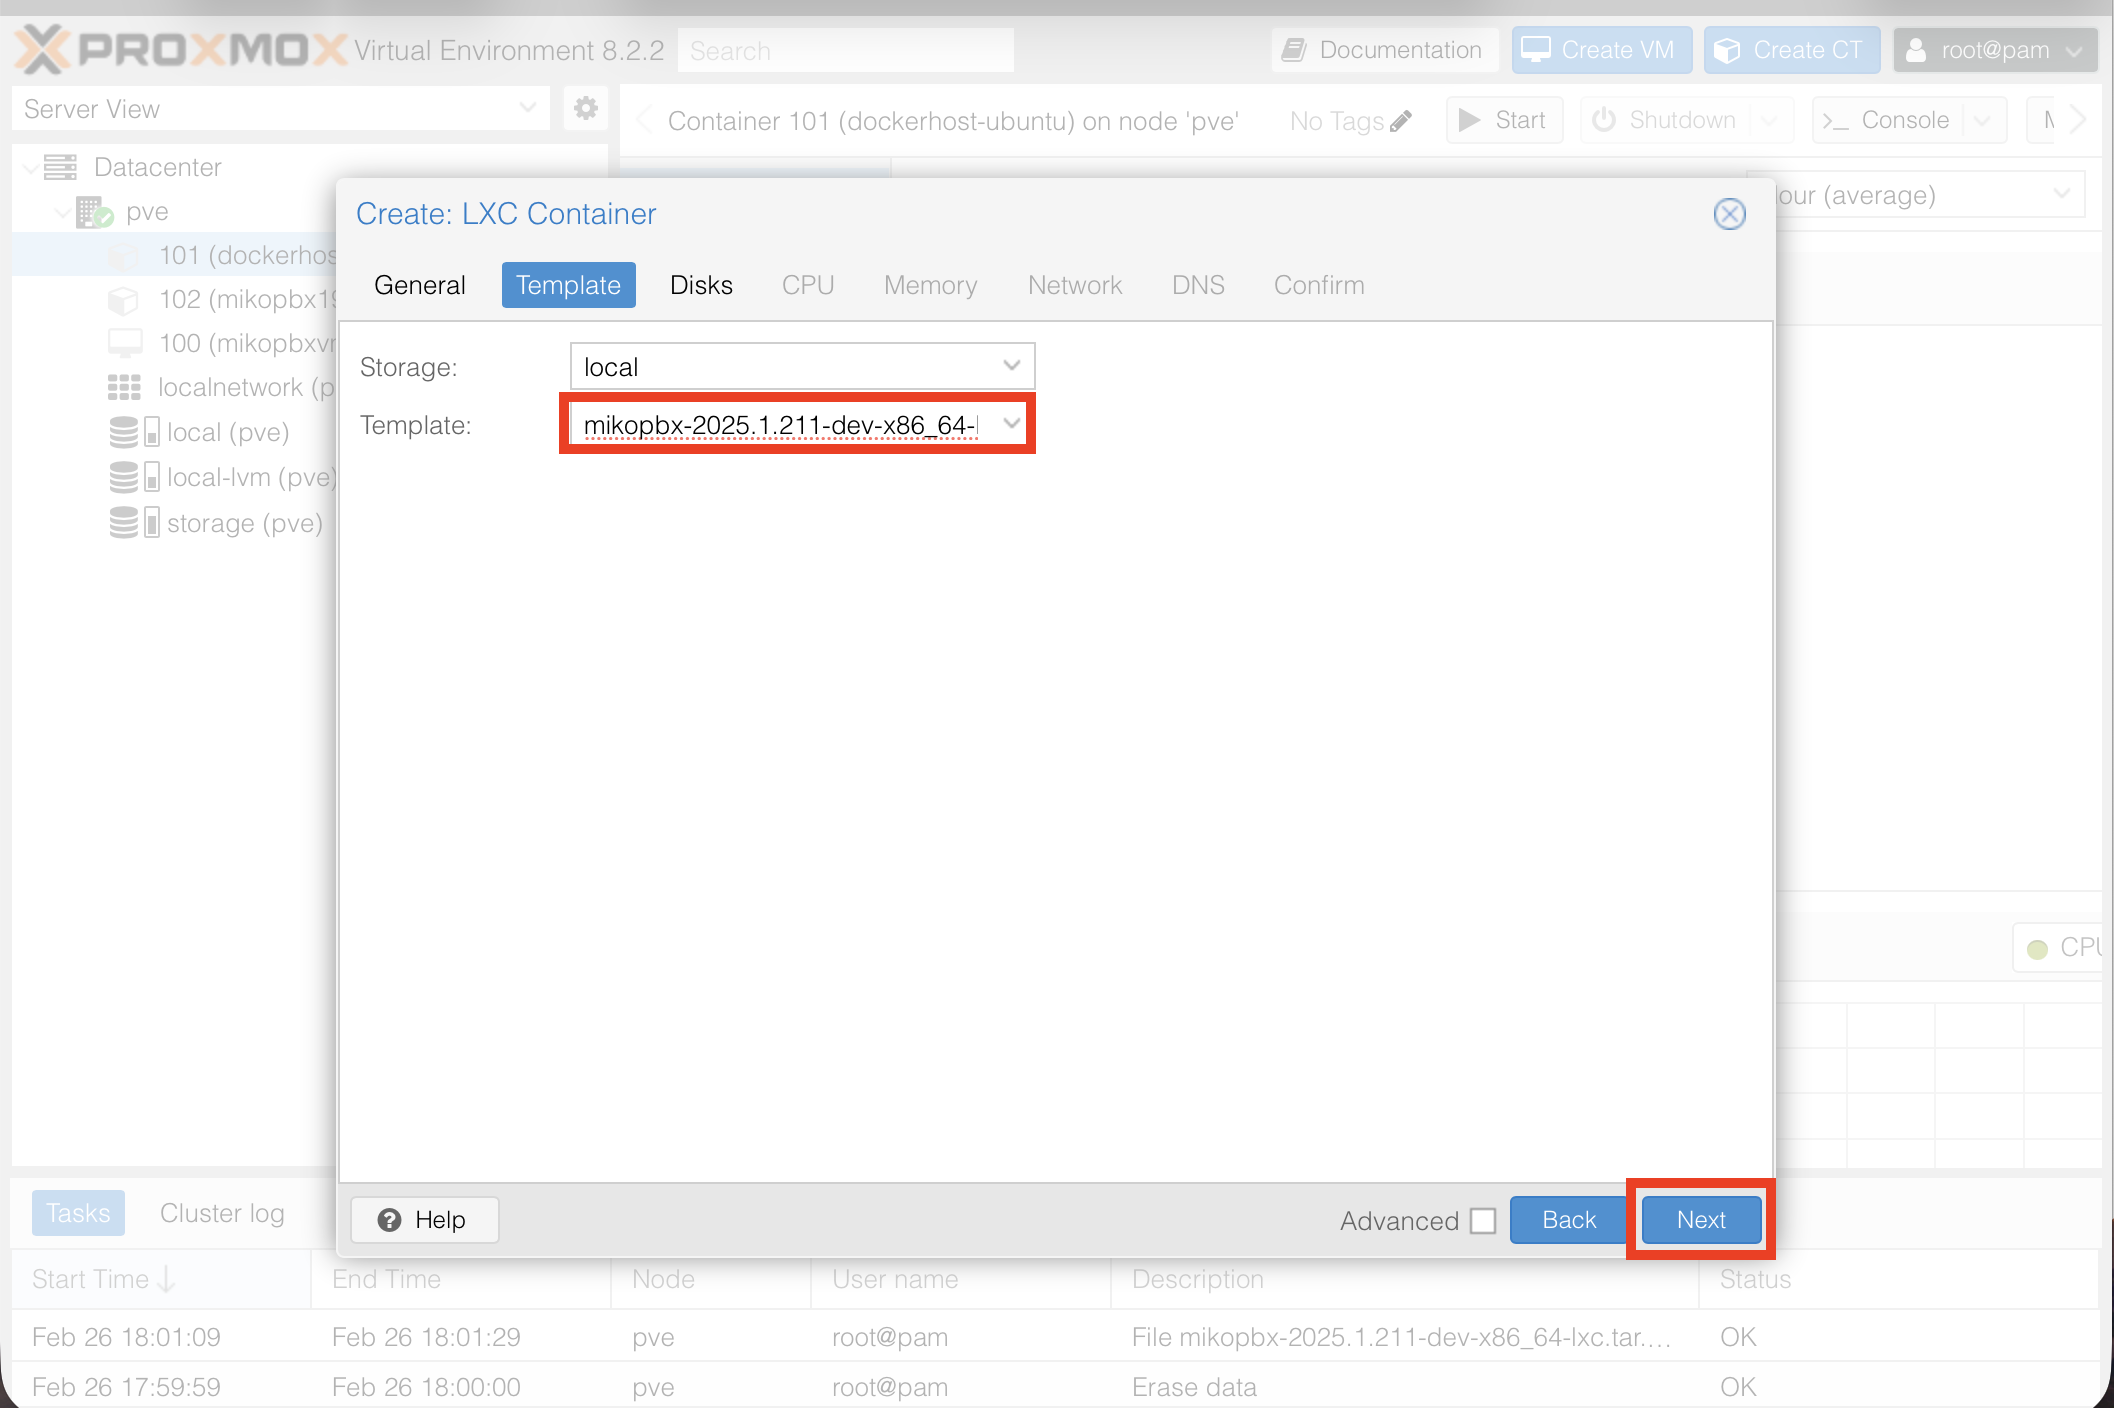The image size is (2114, 1408).
Task: Click the Proxmox logo icon
Action: click(42, 49)
